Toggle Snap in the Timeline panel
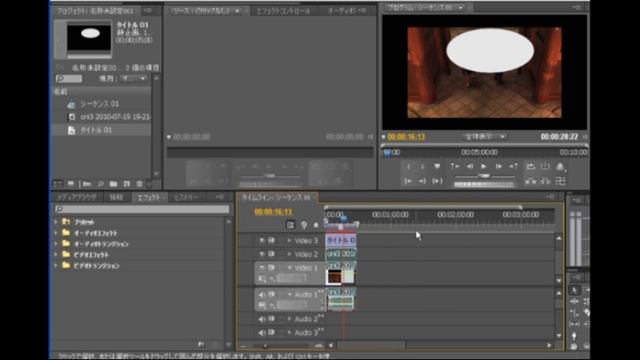 click(290, 225)
